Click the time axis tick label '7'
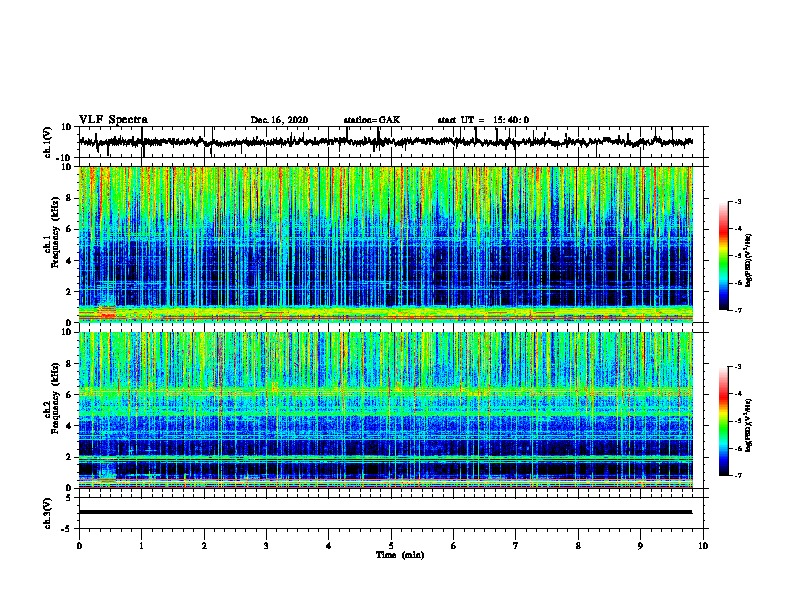The image size is (792, 612). (516, 546)
